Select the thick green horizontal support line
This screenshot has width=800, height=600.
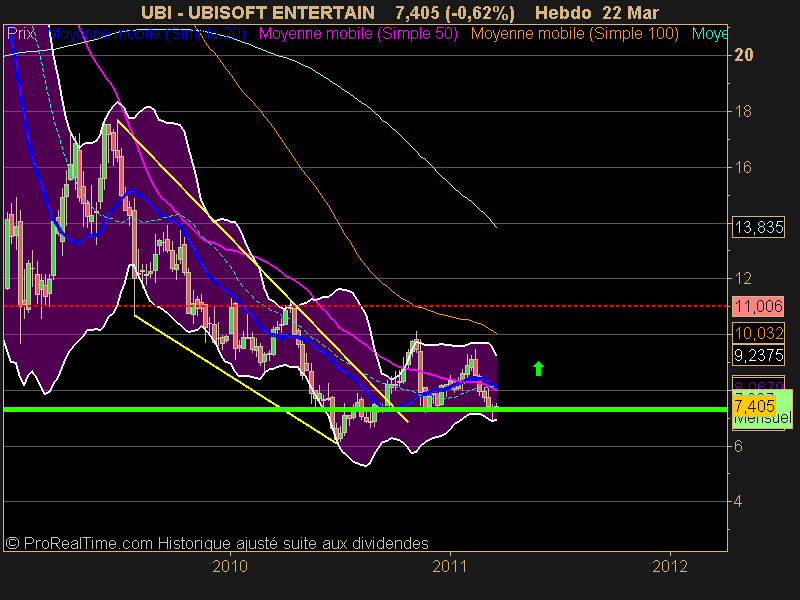tap(365, 409)
